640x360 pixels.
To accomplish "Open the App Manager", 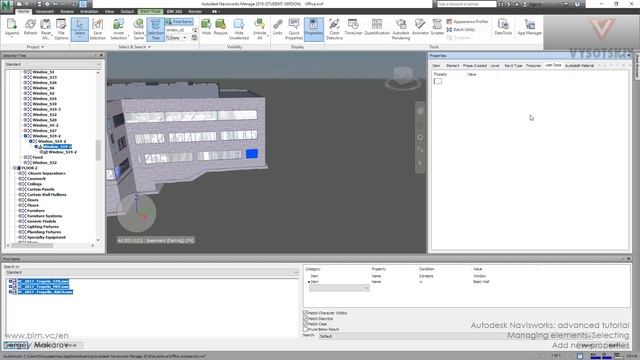I will tap(529, 27).
